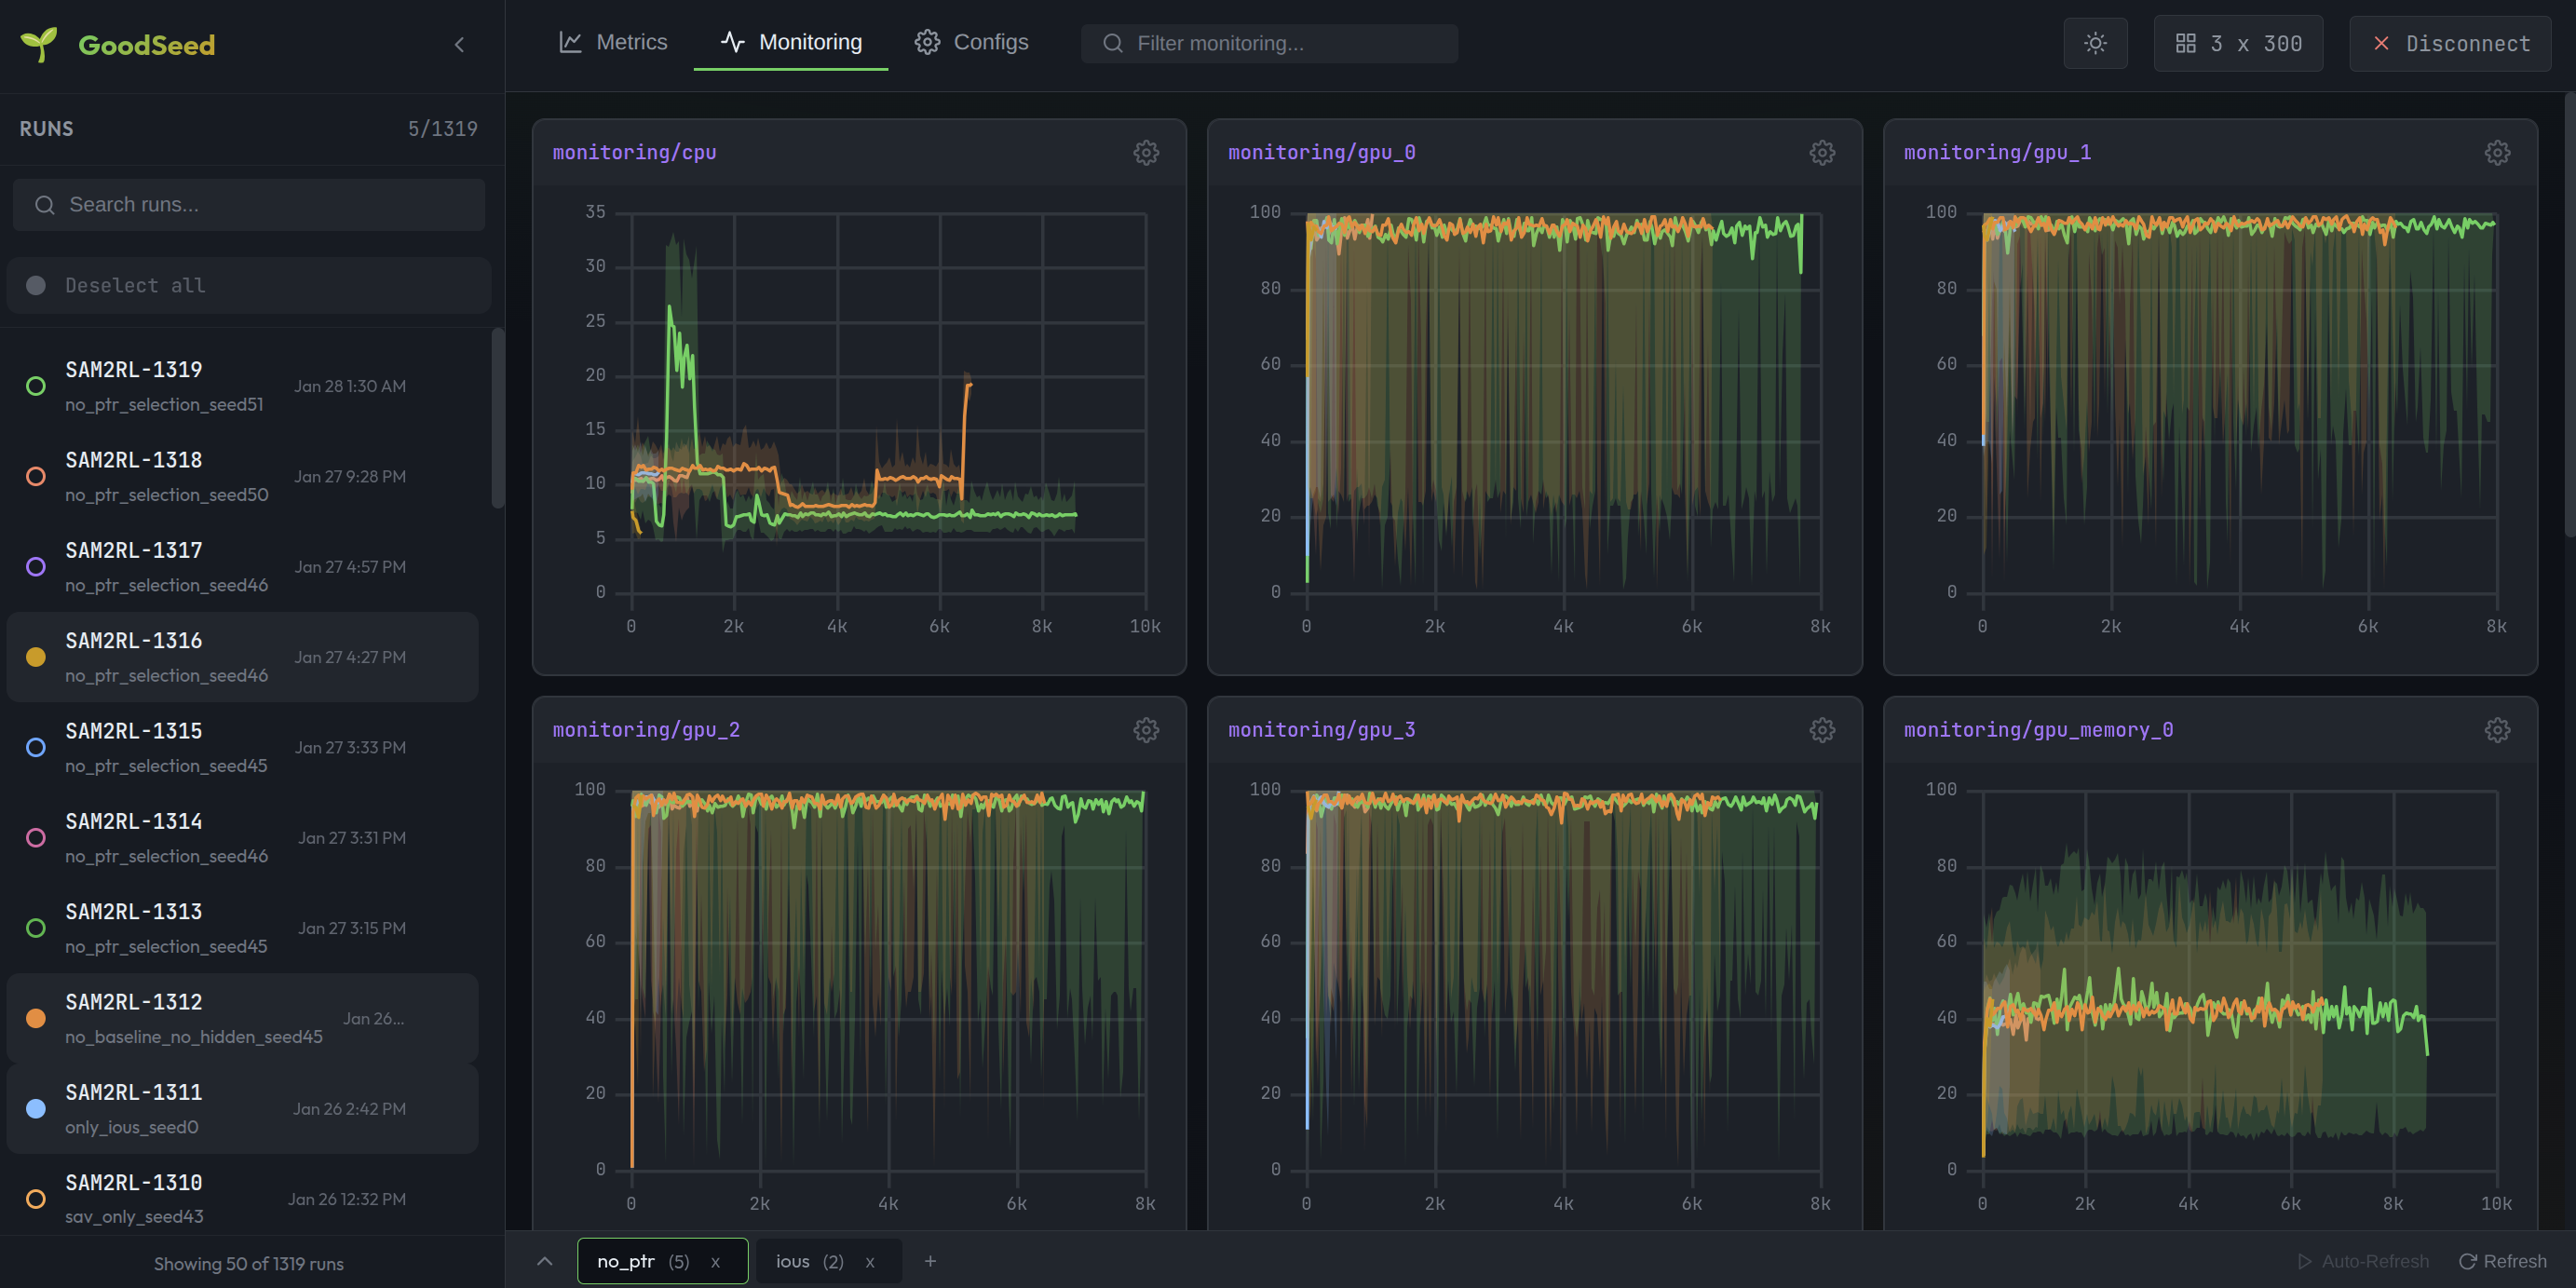Viewport: 2576px width, 1288px height.
Task: Open settings gear for monitoring/gpu_0 chart
Action: click(x=1821, y=152)
